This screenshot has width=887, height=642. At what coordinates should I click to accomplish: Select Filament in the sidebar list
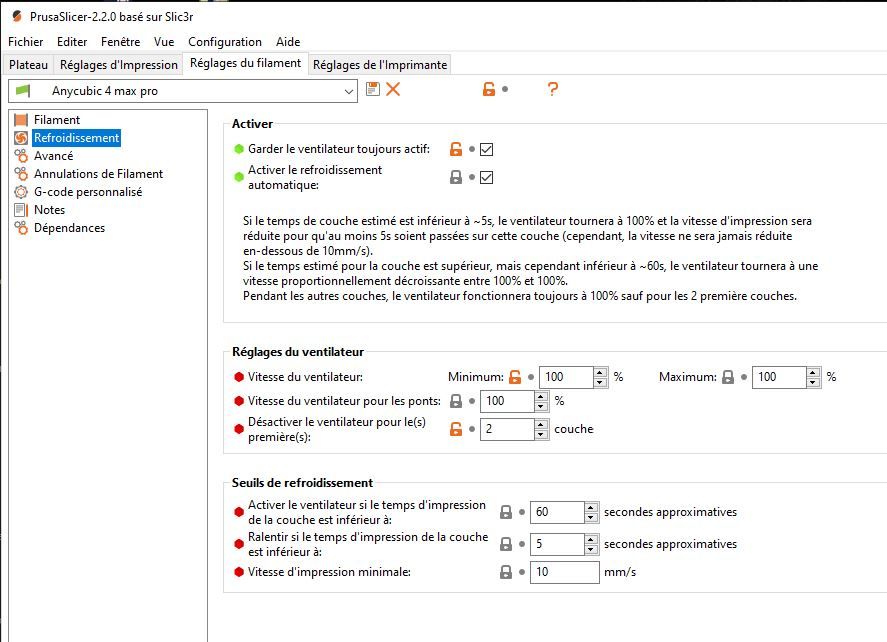(x=57, y=120)
